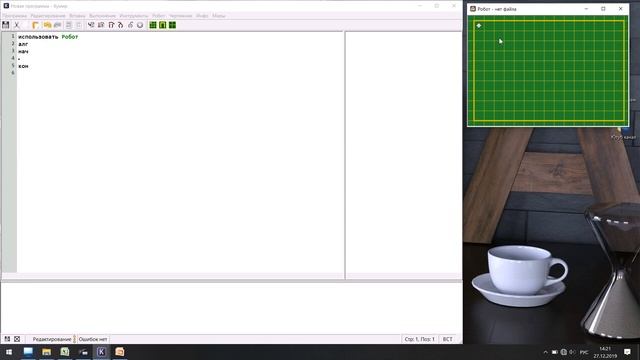Close the Robot window
The height and width of the screenshot is (360, 640).
(620, 9)
